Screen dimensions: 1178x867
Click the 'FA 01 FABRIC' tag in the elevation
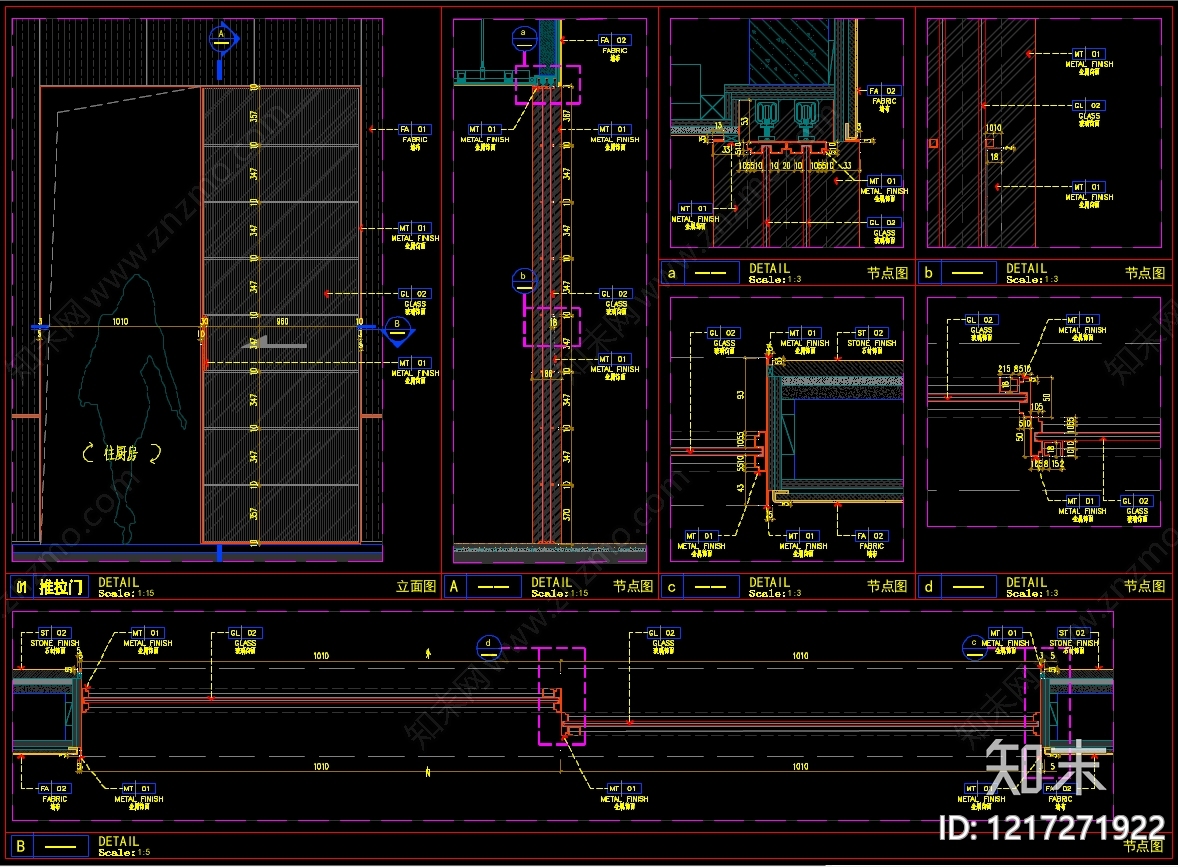[414, 135]
